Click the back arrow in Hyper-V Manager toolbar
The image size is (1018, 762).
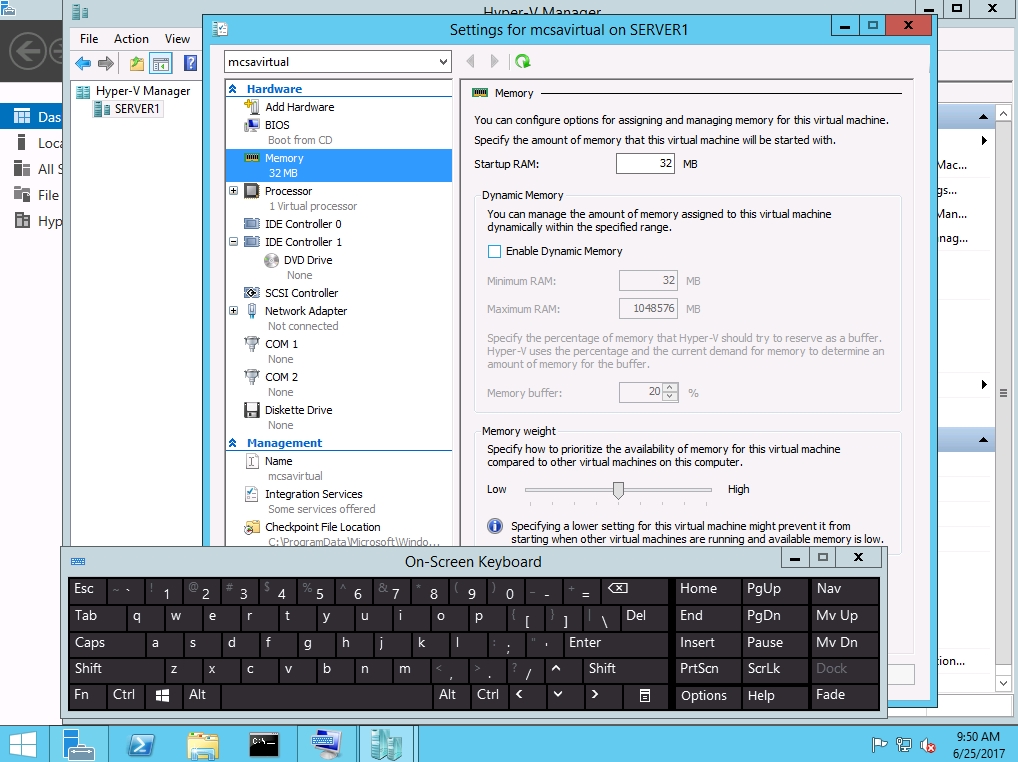(83, 63)
